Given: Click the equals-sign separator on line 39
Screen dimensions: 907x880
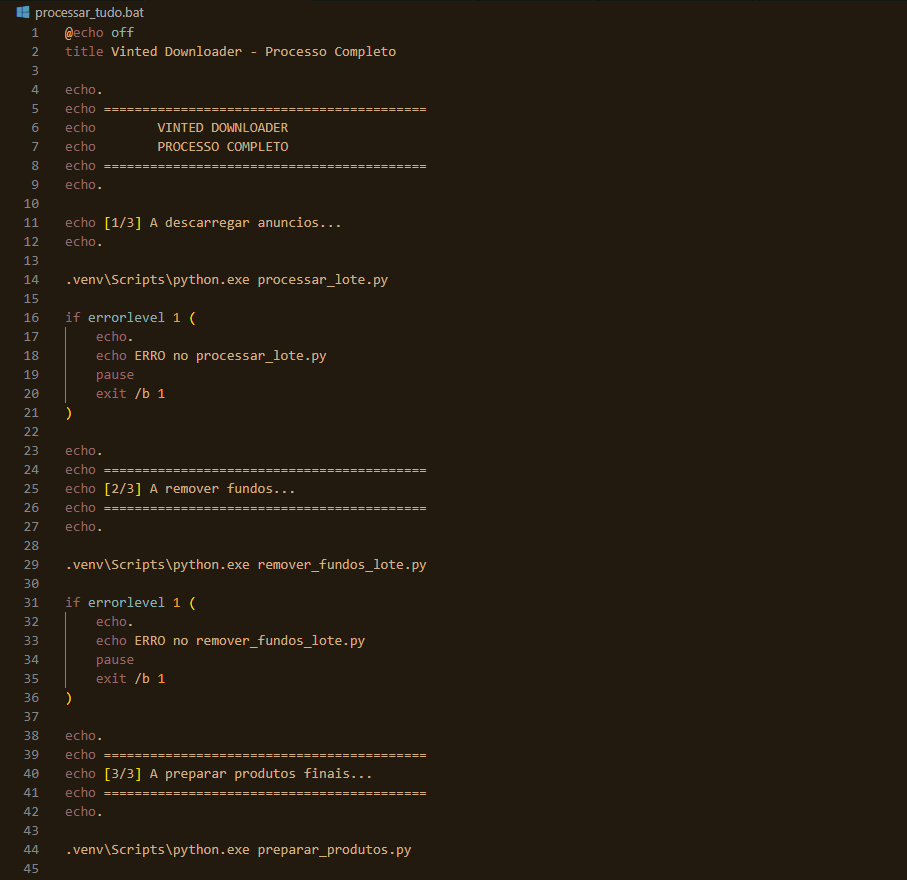Looking at the screenshot, I should click(265, 755).
